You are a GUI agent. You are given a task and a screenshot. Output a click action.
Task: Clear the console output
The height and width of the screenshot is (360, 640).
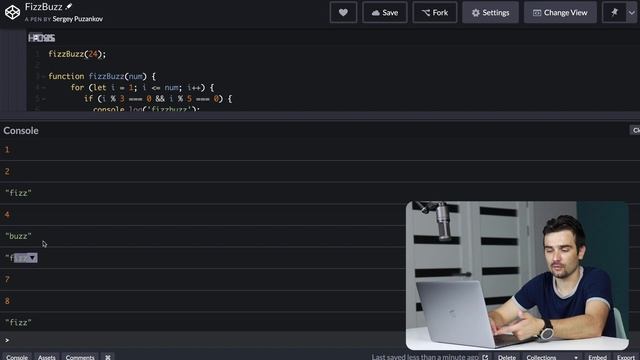[x=635, y=130]
